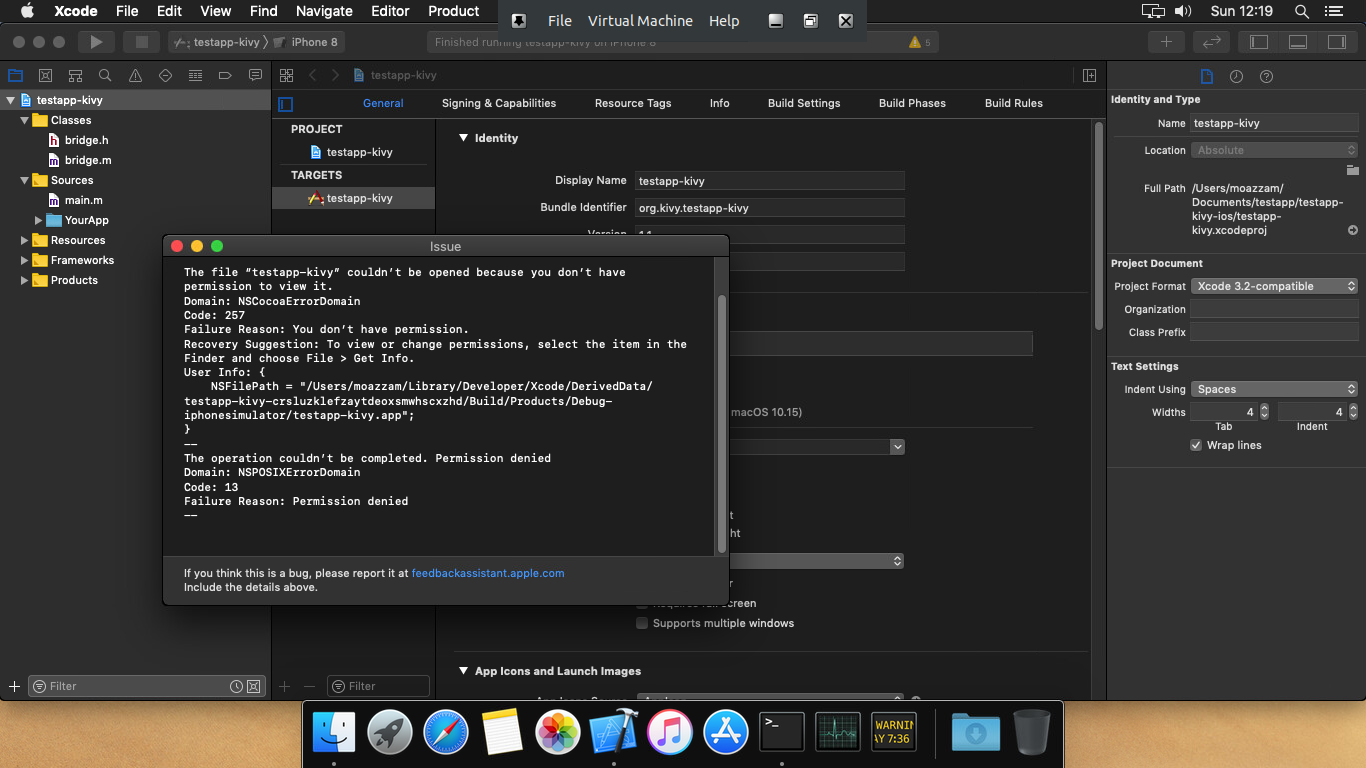Select the Symbol navigator hierarchy icon

click(75, 75)
